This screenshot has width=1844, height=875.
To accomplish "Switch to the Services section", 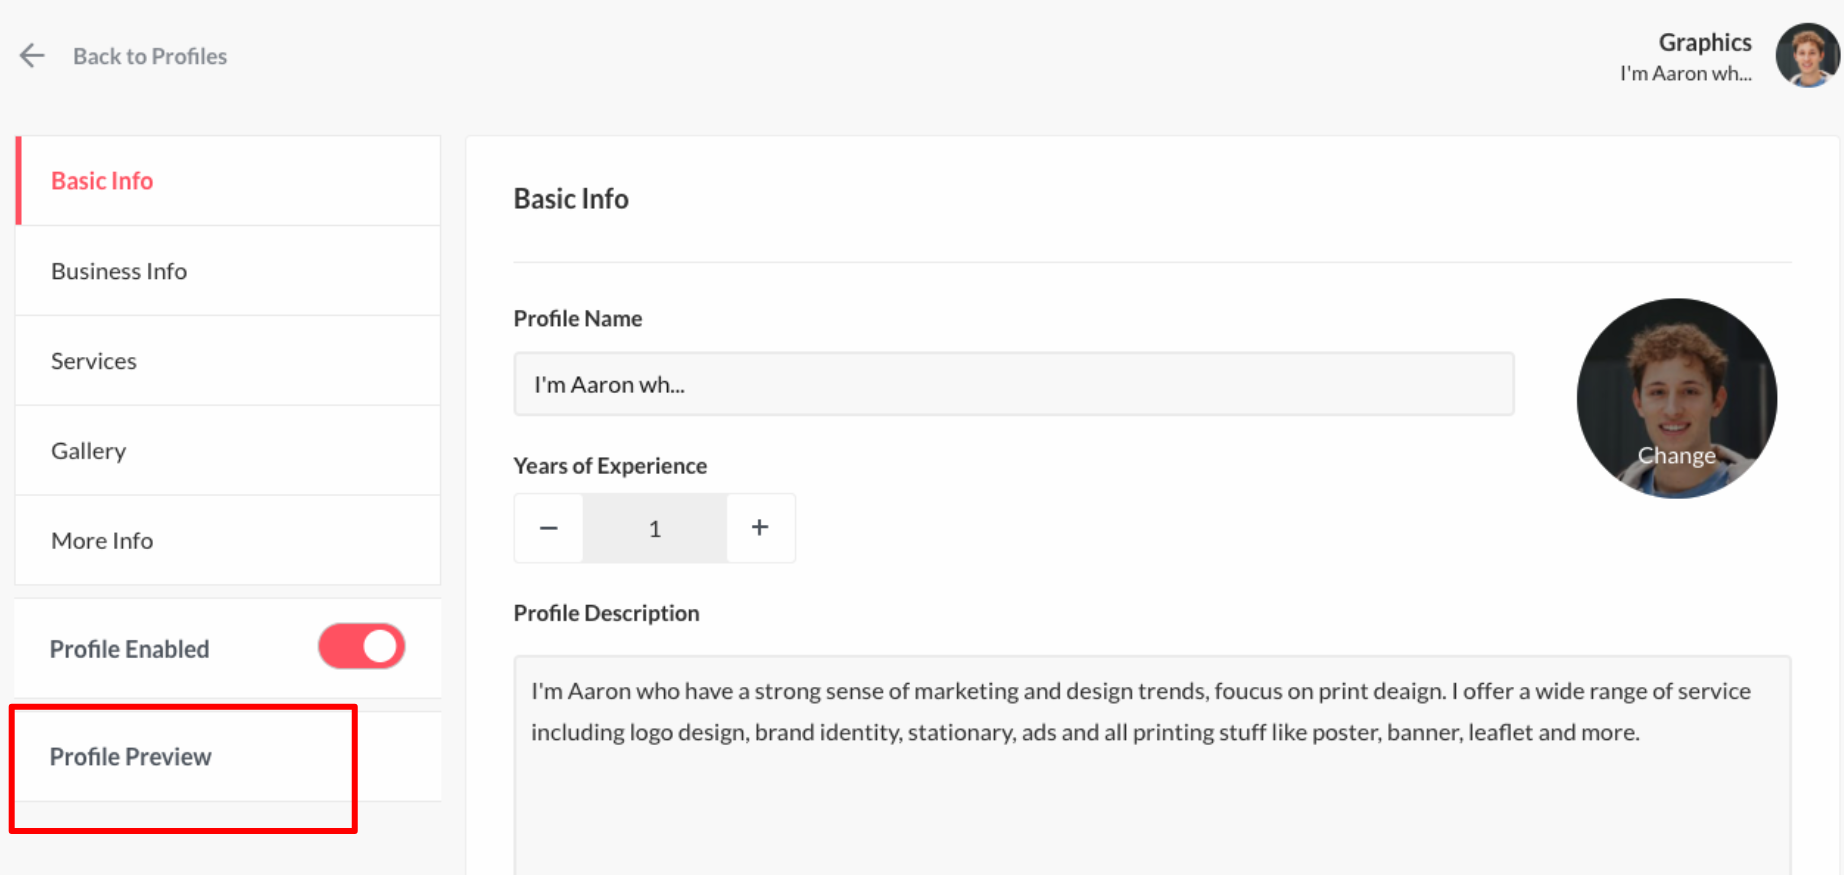I will click(x=228, y=361).
